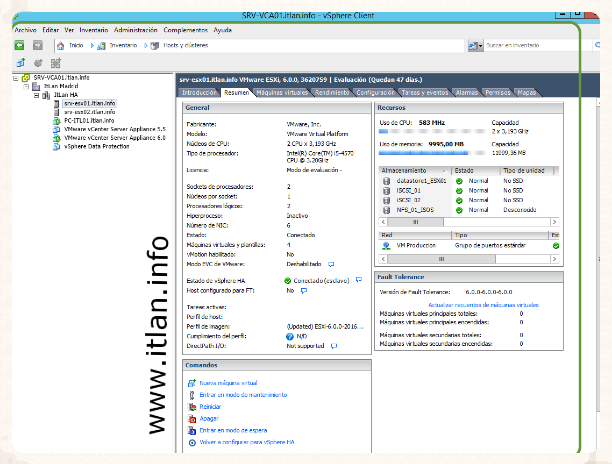Open the Administración menu

(135, 31)
